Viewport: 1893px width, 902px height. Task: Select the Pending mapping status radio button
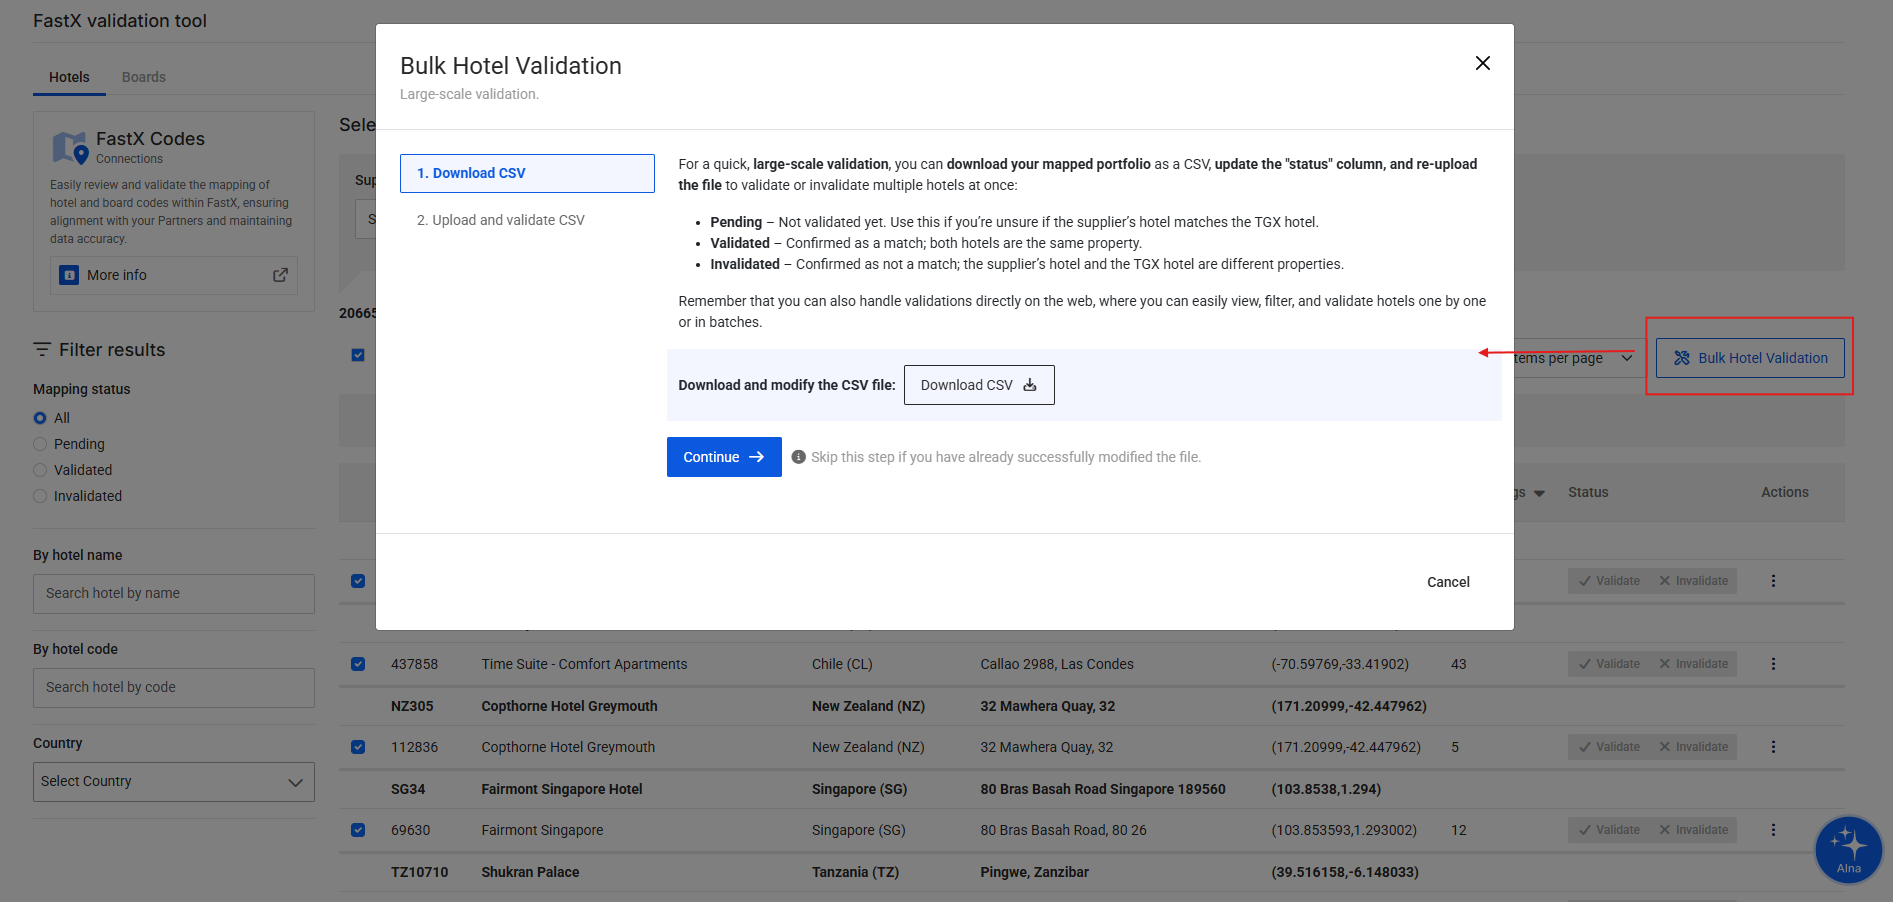click(x=39, y=443)
